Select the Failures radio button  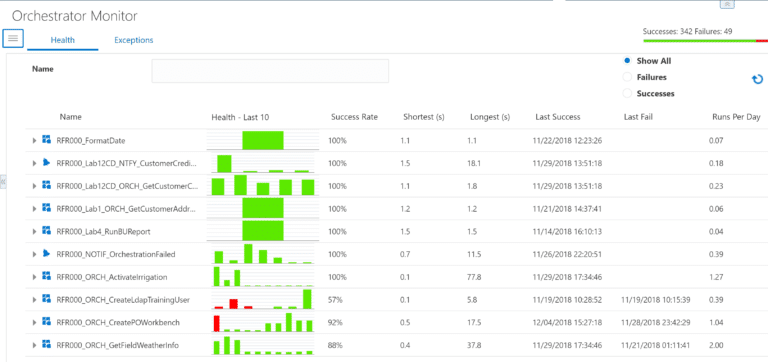coord(626,77)
